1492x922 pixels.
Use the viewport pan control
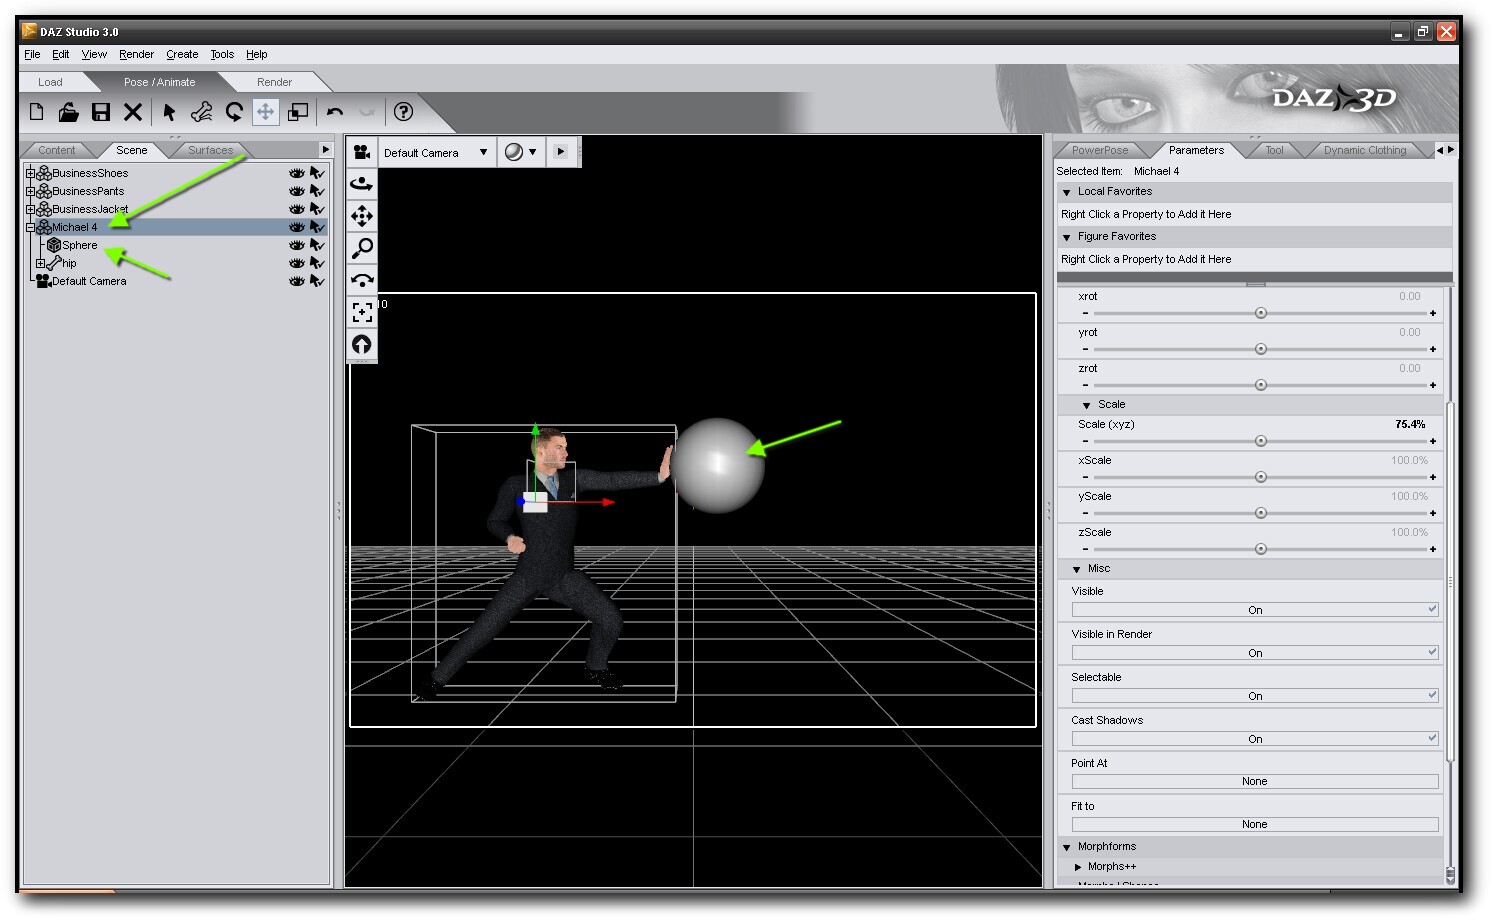362,216
